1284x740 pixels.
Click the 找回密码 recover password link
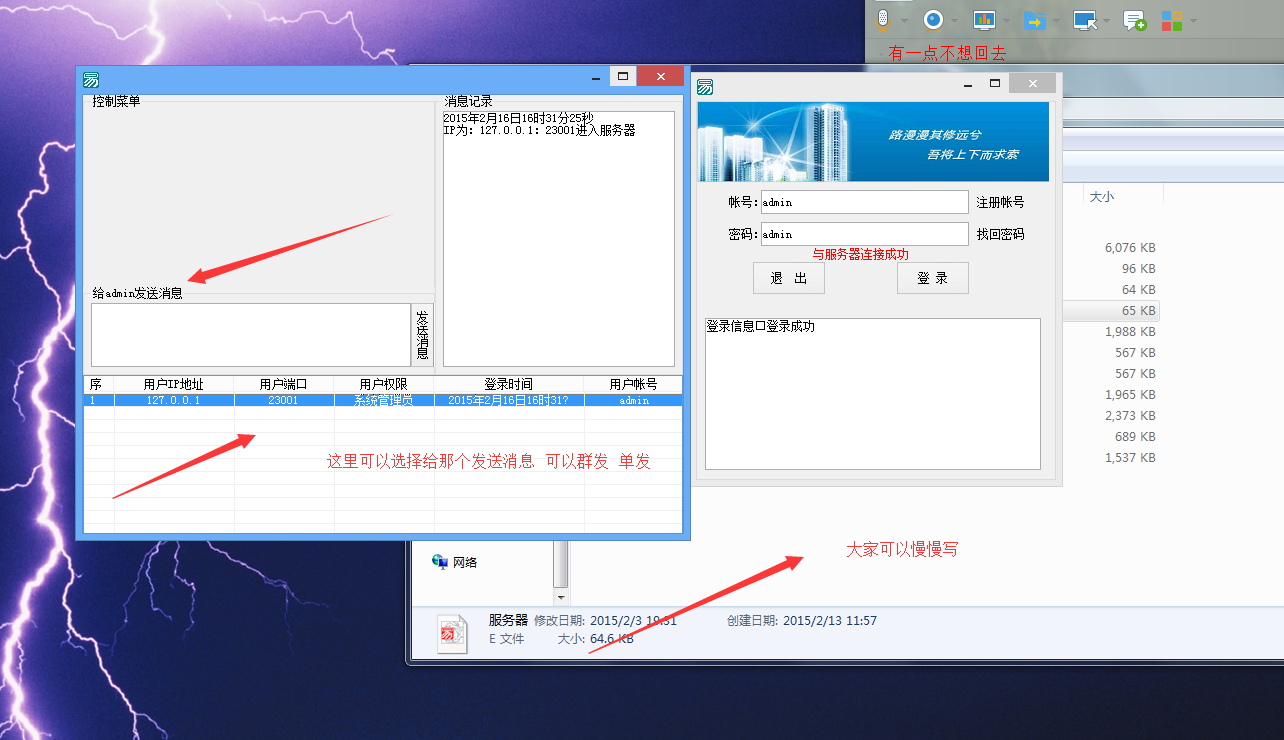coord(1000,234)
